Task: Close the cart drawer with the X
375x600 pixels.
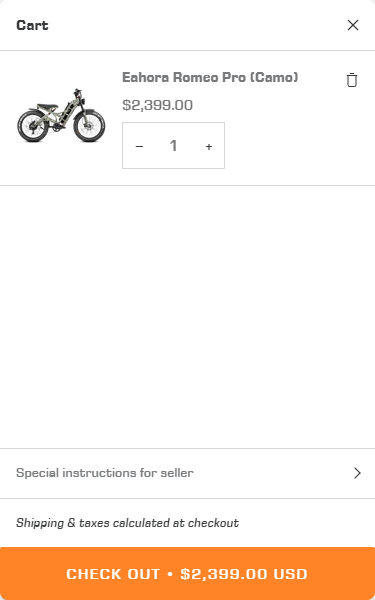Action: 352,25
